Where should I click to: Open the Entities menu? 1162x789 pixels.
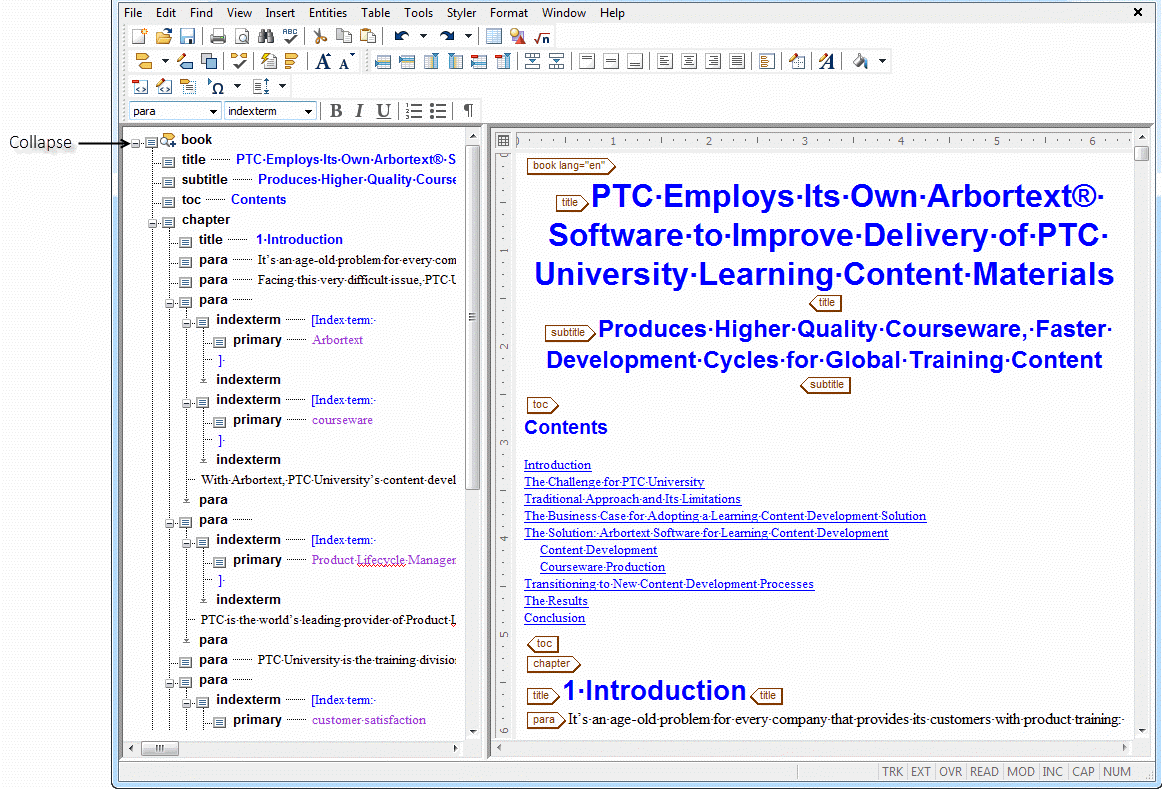328,13
